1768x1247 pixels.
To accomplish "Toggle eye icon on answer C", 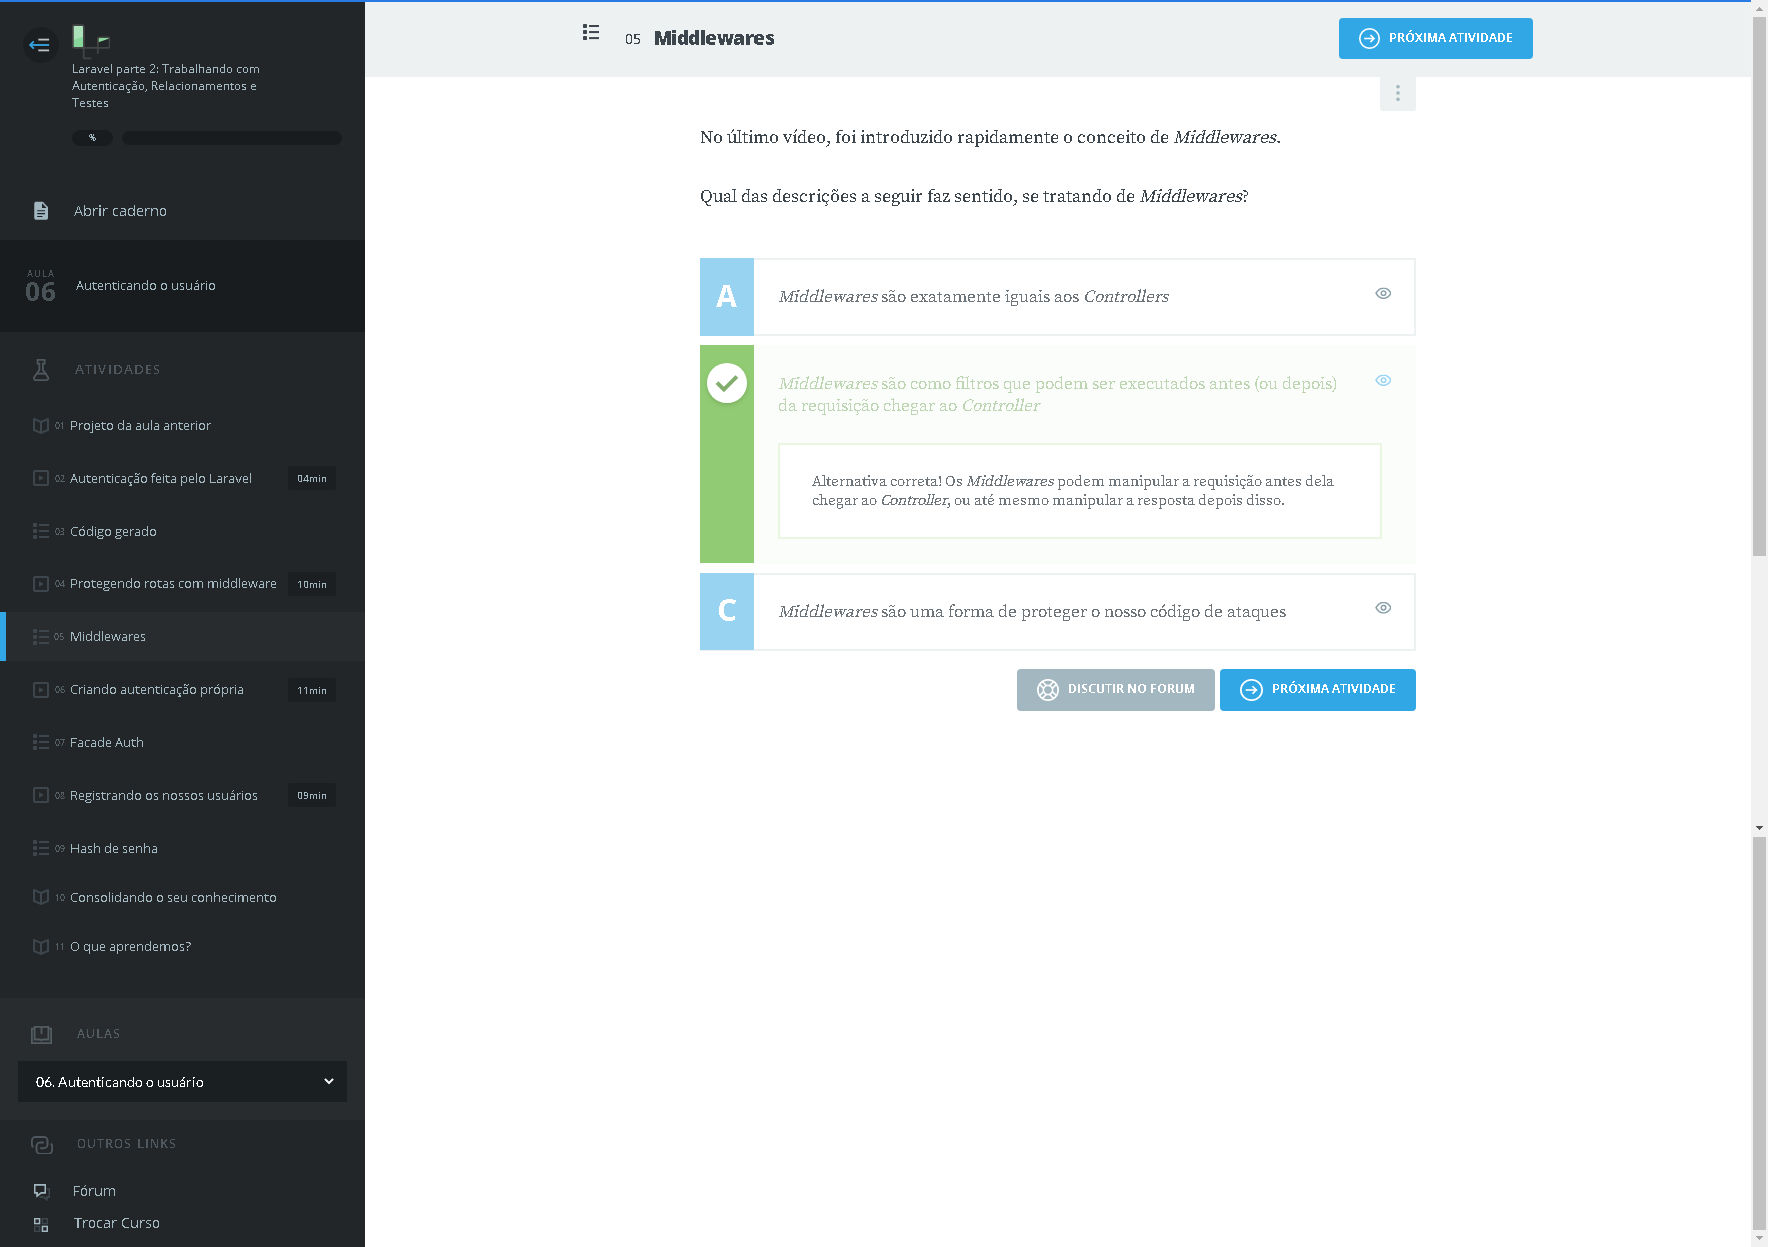I will [x=1383, y=608].
